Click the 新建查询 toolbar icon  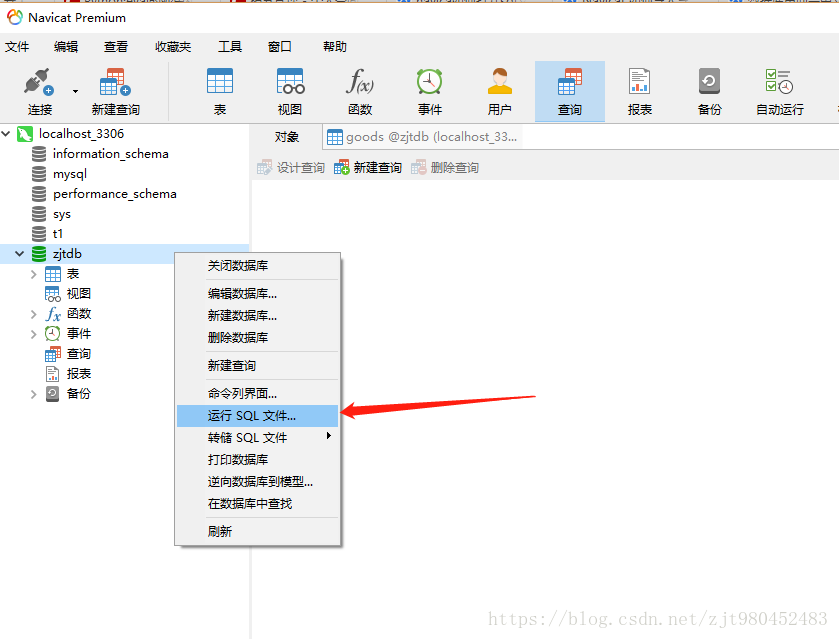tap(115, 82)
